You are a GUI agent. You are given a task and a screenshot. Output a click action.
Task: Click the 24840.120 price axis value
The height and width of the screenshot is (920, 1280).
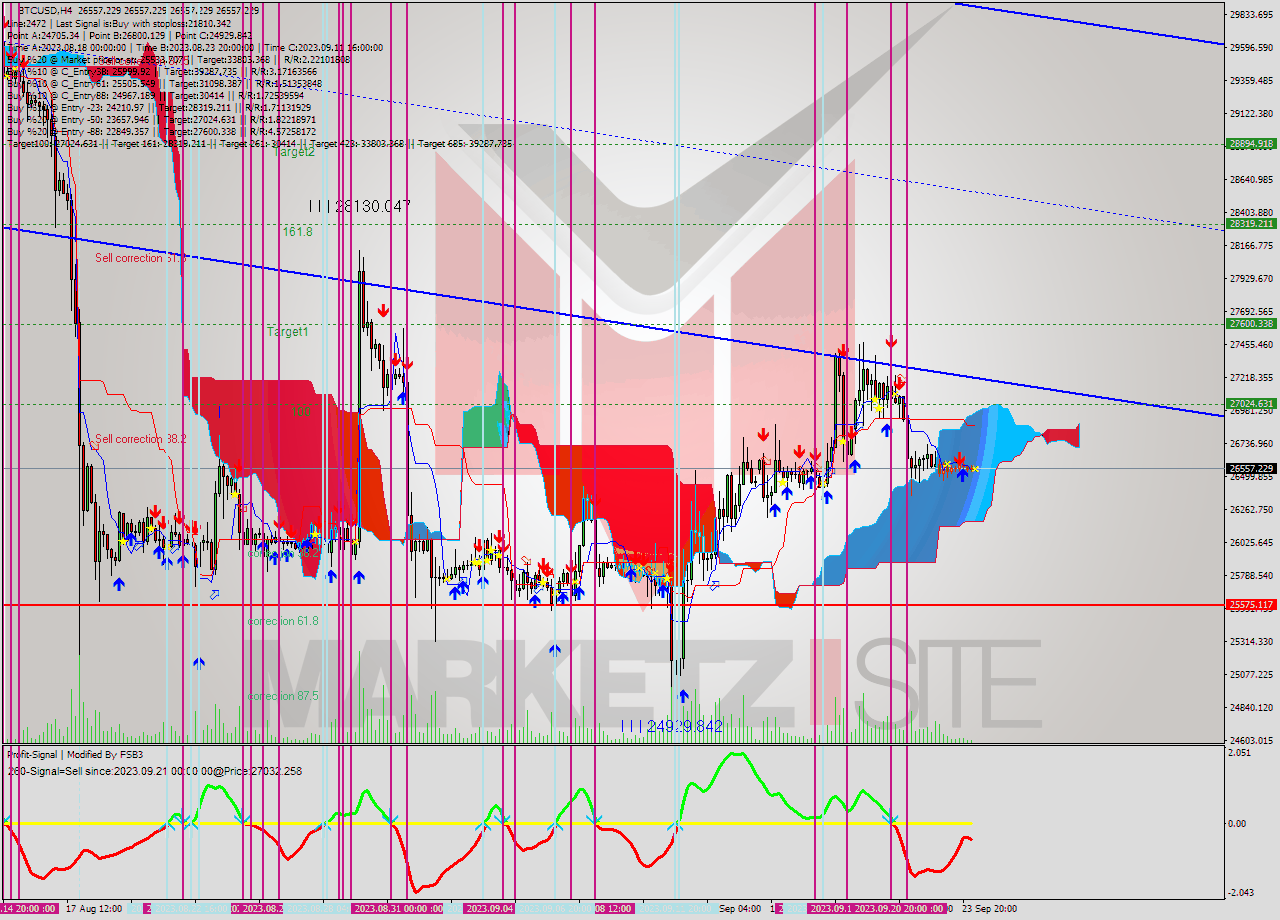1252,707
